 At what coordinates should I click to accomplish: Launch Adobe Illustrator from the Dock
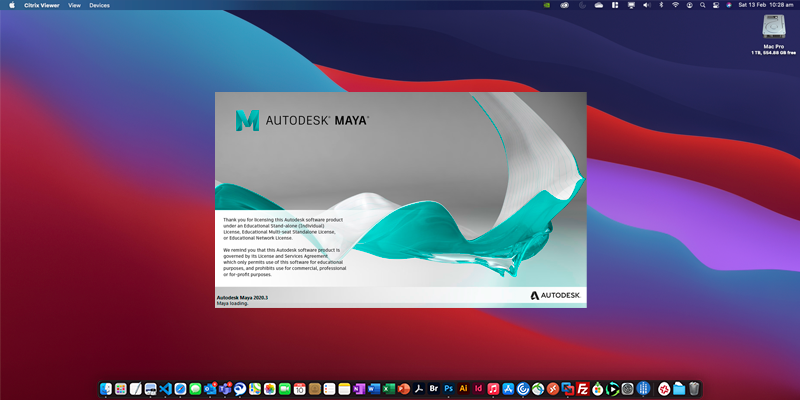(463, 389)
